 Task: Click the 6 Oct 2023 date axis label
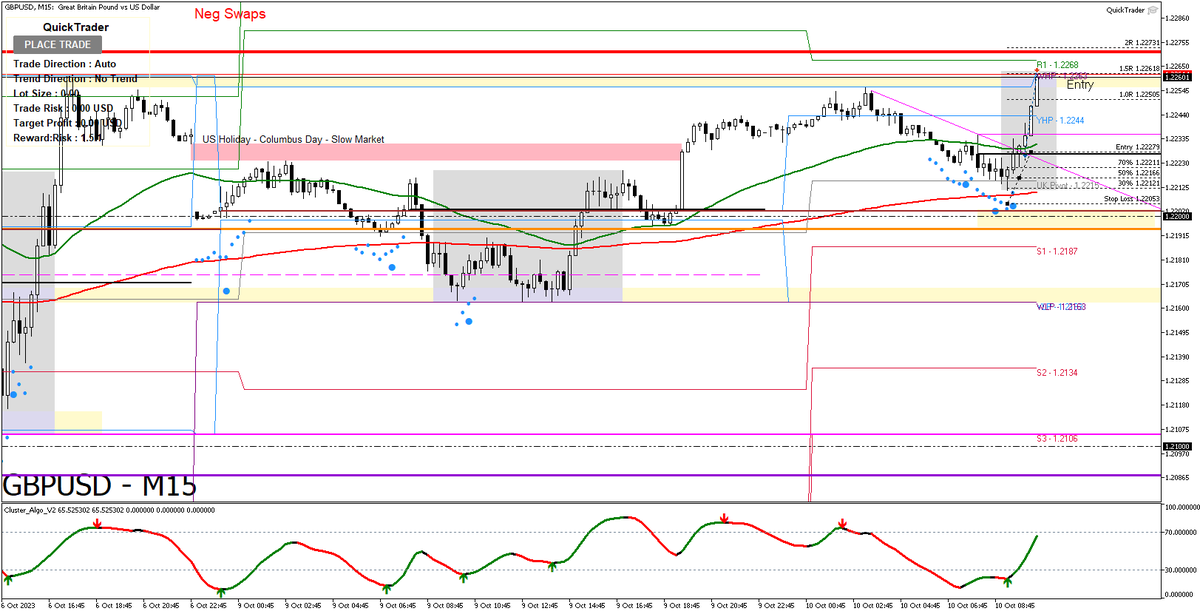click(x=18, y=606)
